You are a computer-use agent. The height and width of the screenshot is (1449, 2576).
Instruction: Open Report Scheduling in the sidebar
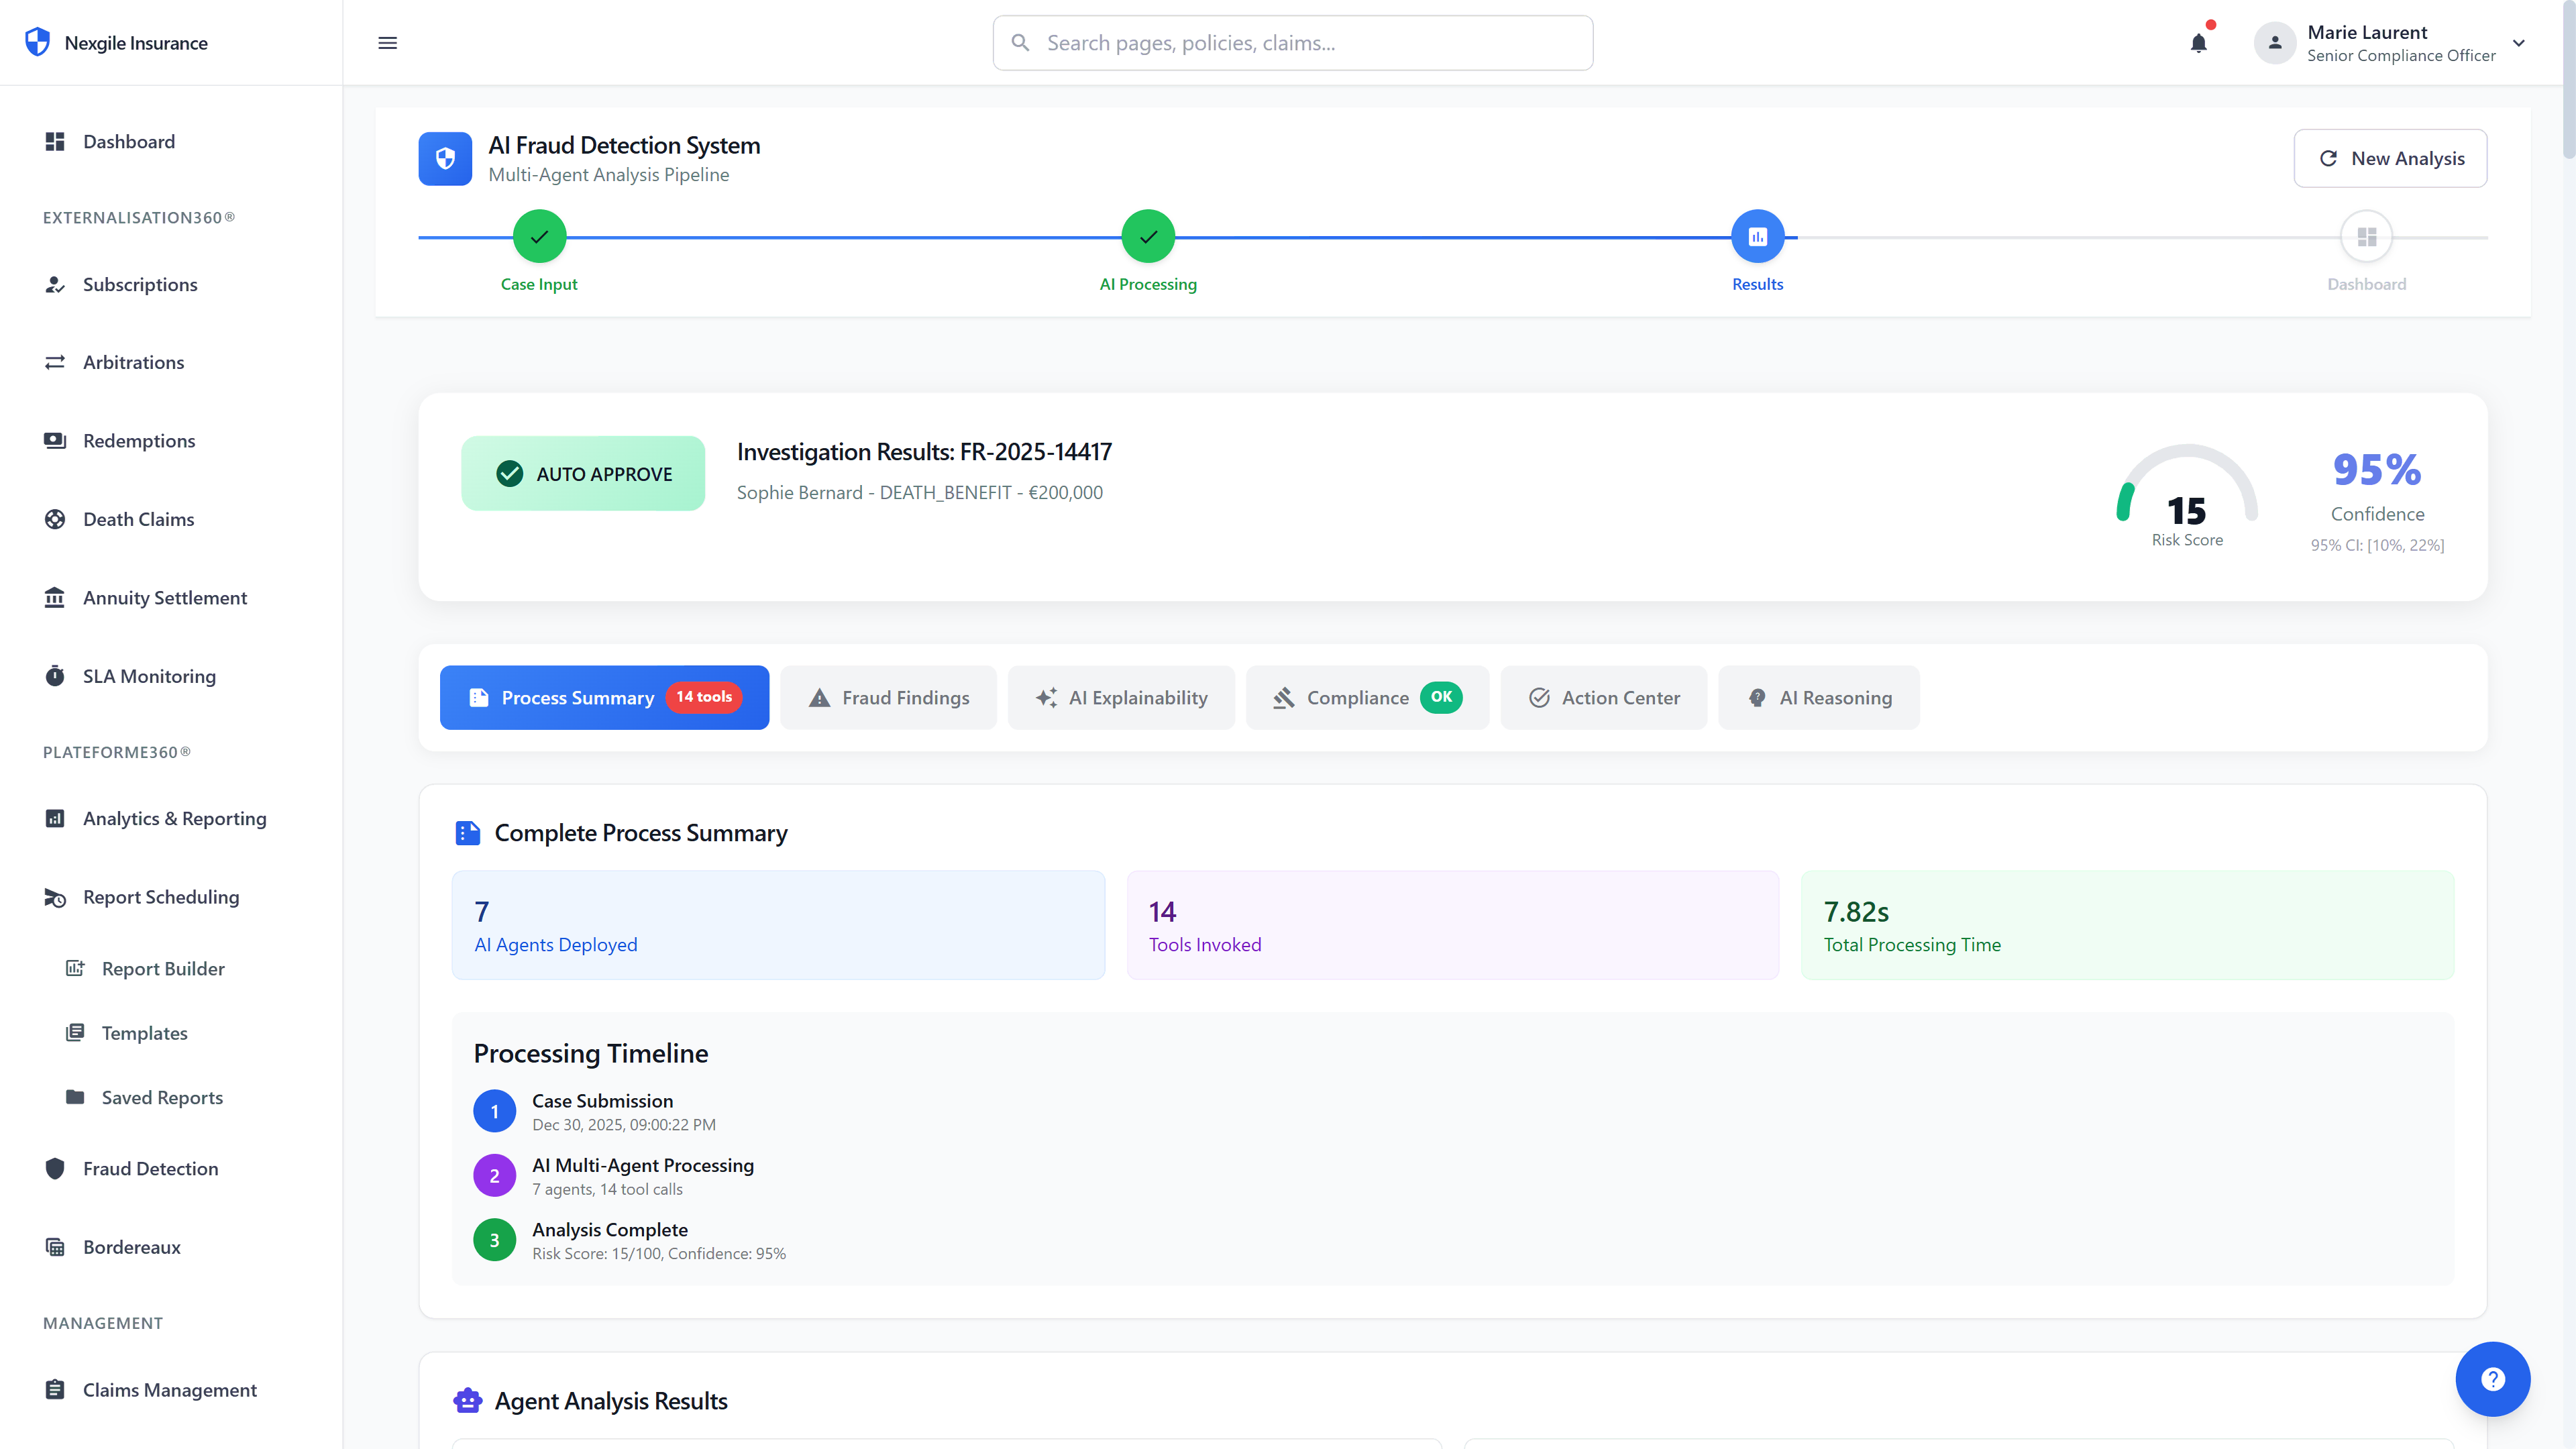(x=161, y=897)
